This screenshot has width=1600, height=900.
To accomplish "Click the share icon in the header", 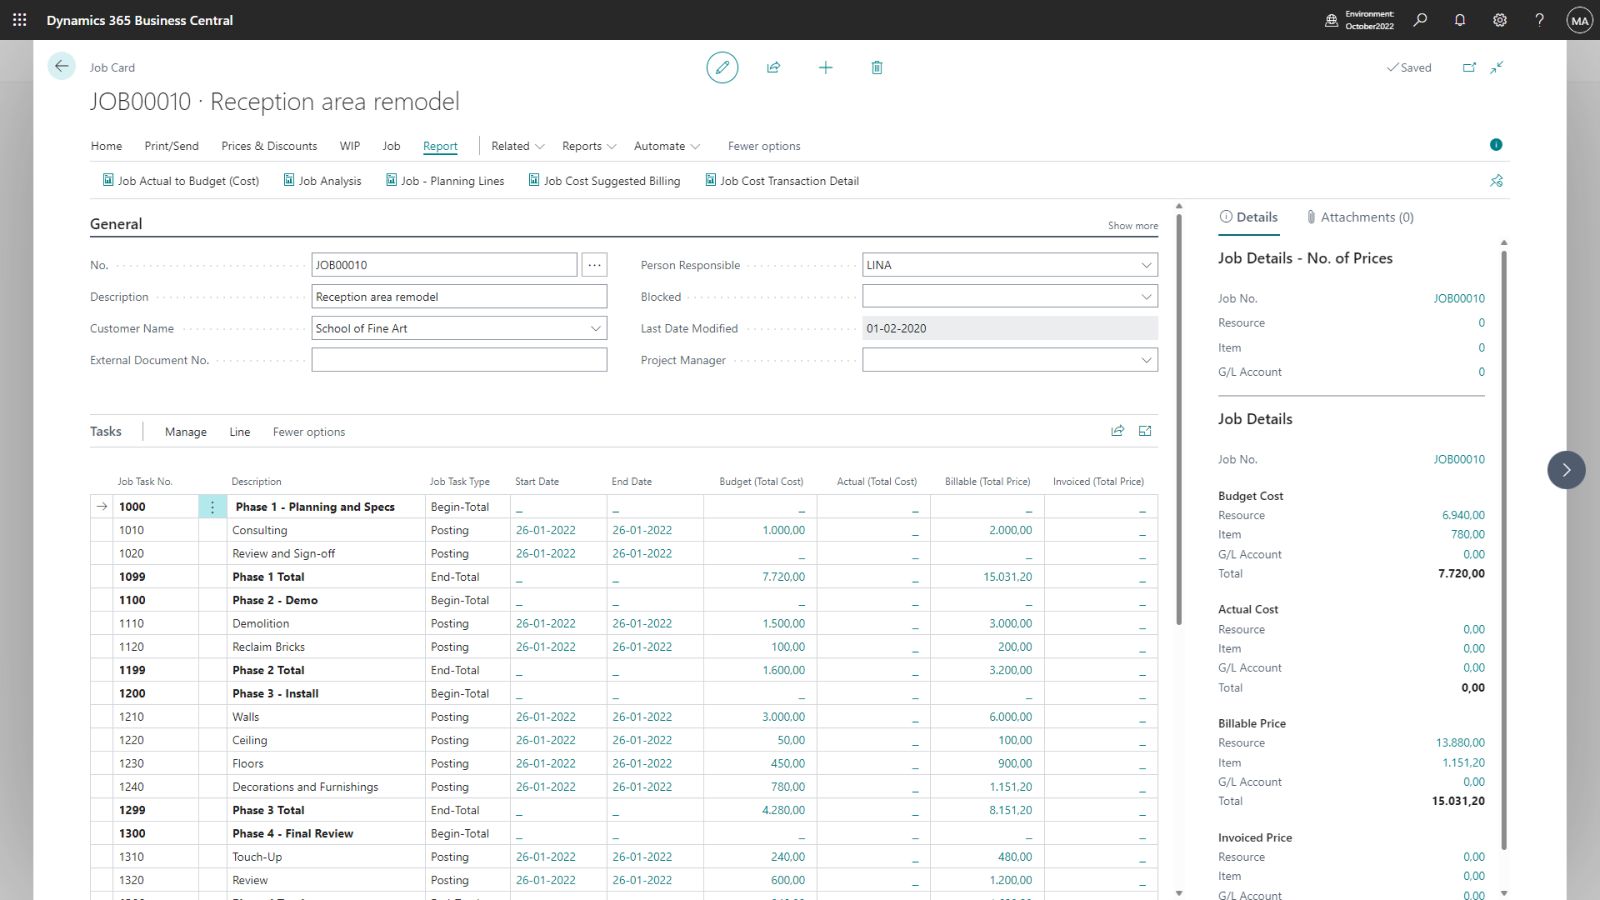I will click(x=773, y=67).
